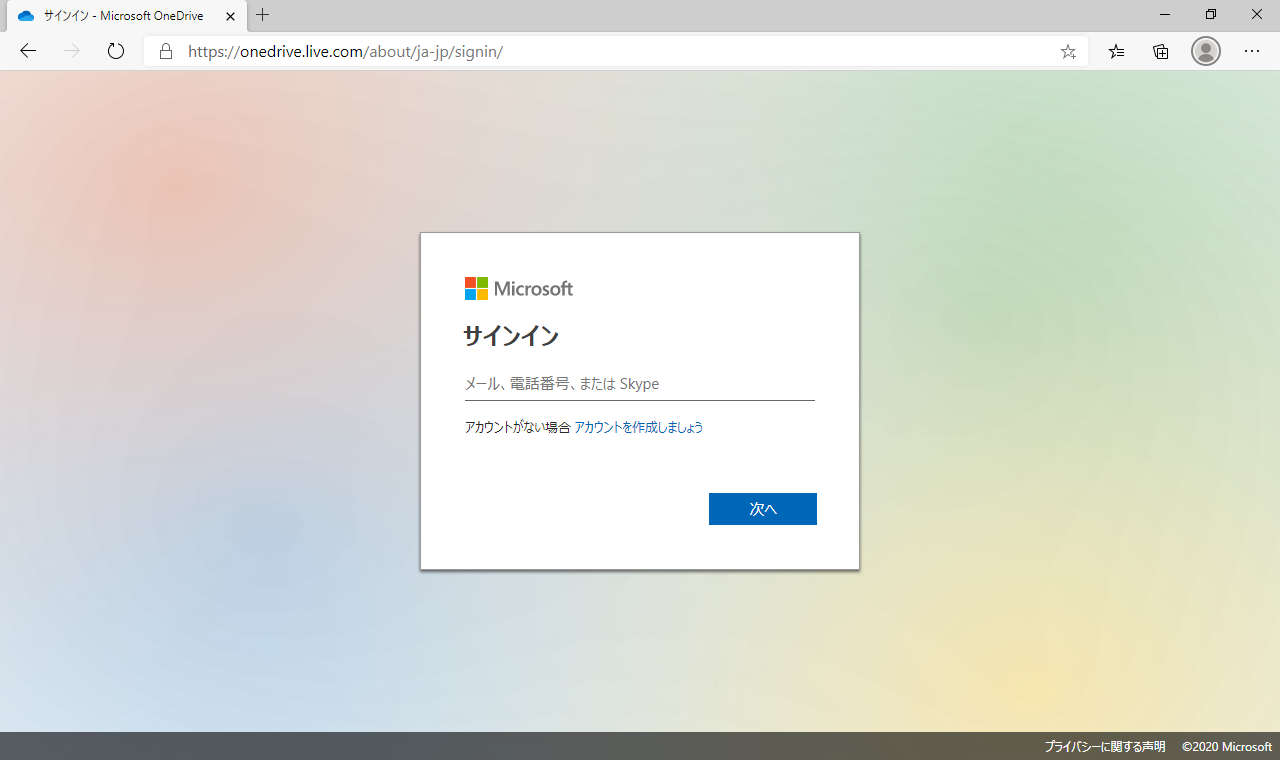Open the アカウントを作成しましょう link
This screenshot has width=1280, height=760.
point(639,427)
